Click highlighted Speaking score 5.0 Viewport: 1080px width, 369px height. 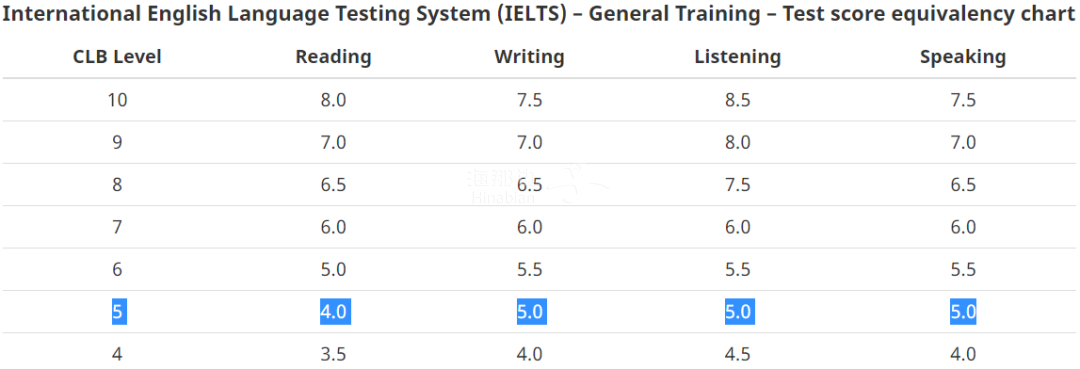click(x=963, y=312)
